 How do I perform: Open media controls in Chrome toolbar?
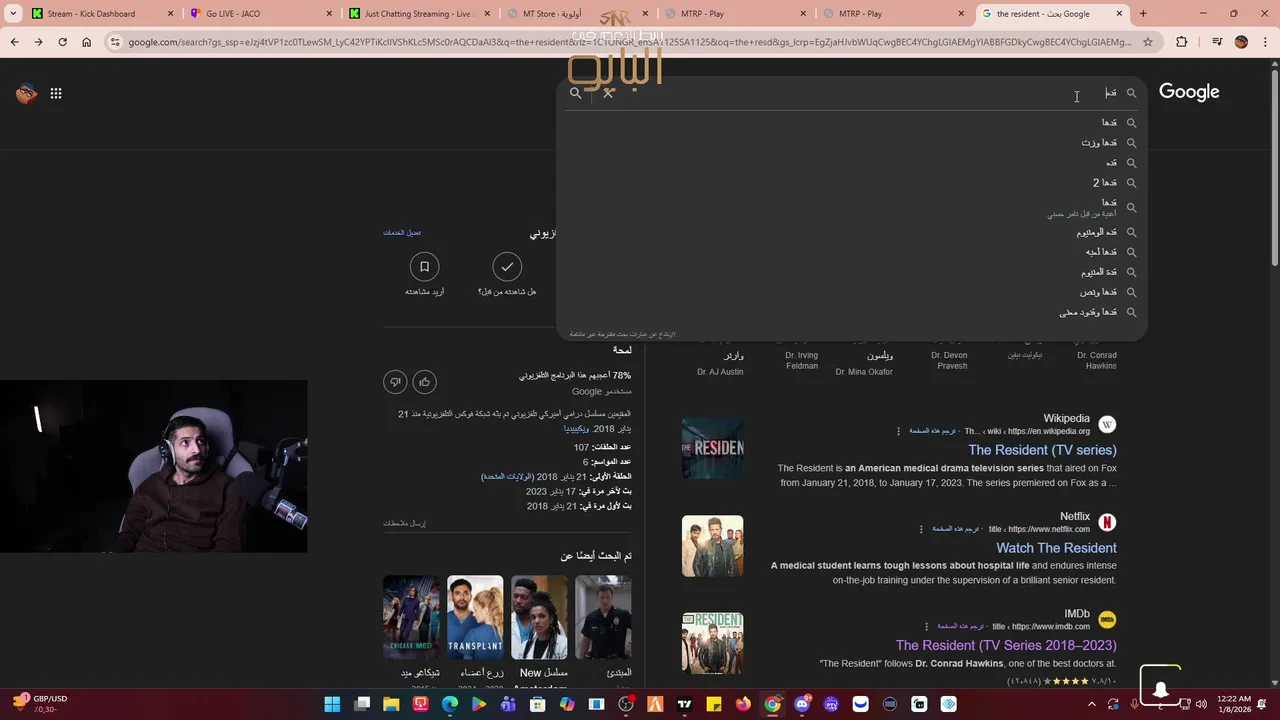[x=1216, y=42]
